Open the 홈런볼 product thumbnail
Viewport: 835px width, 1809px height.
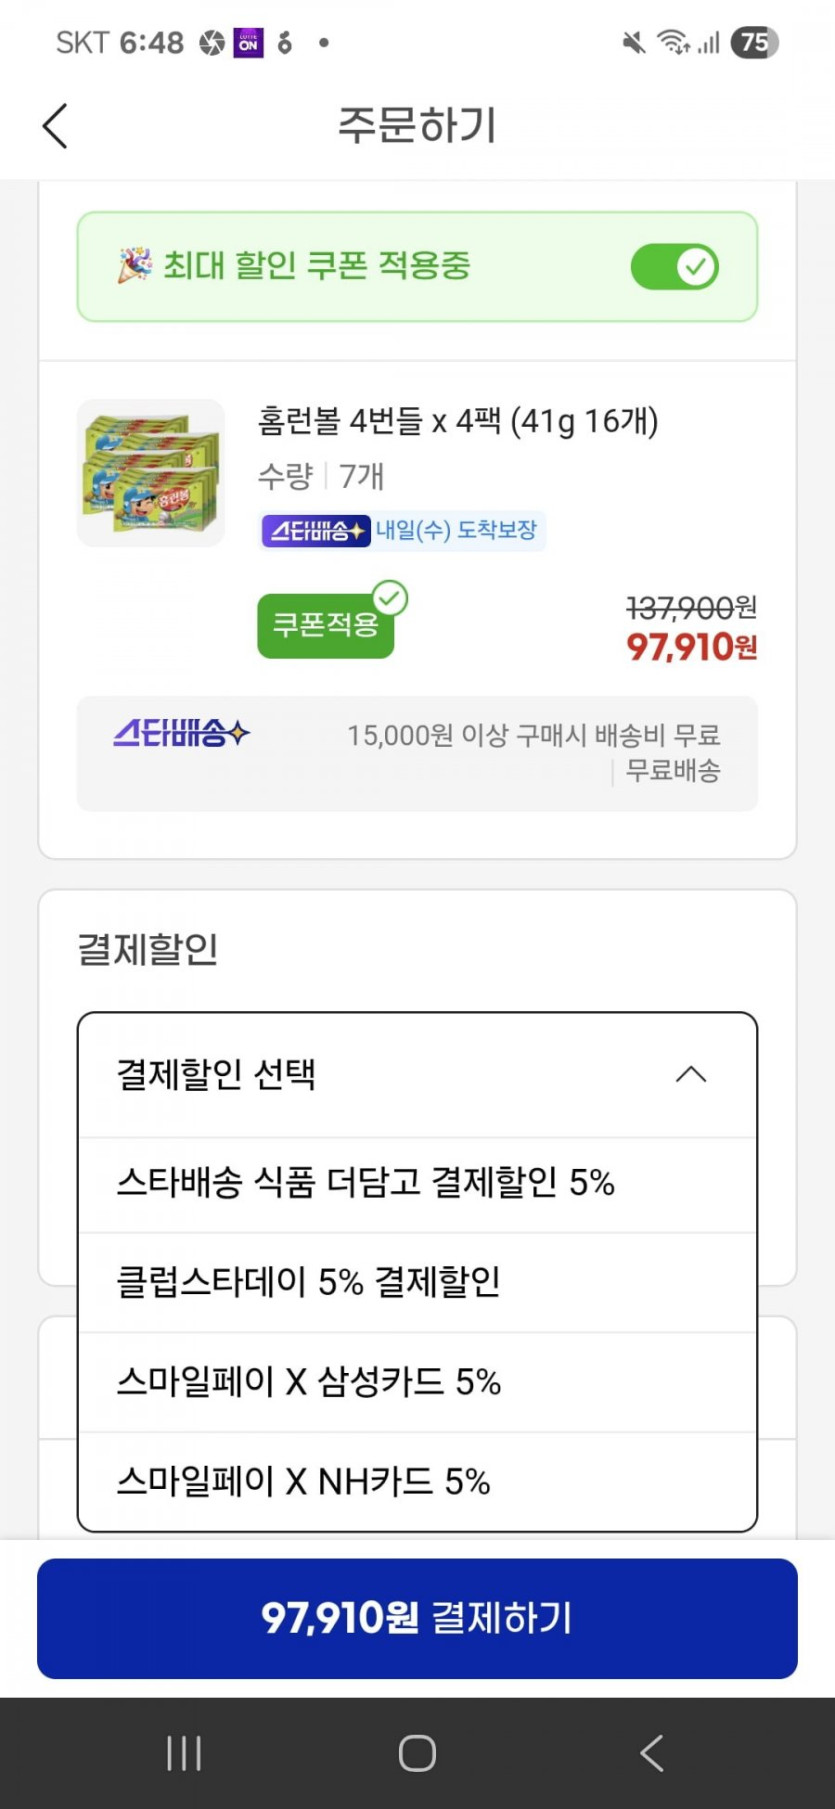click(151, 473)
